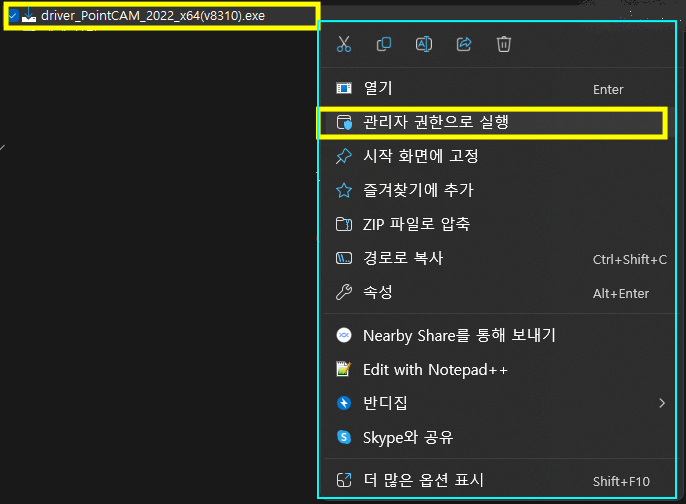Click the Rename icon
This screenshot has height=504, width=686.
424,44
